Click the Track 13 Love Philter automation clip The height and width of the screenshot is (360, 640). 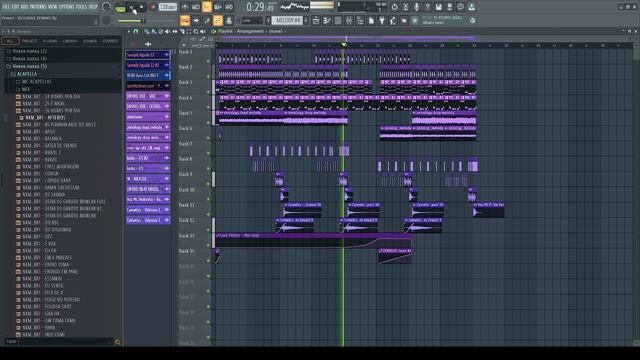coord(313,241)
